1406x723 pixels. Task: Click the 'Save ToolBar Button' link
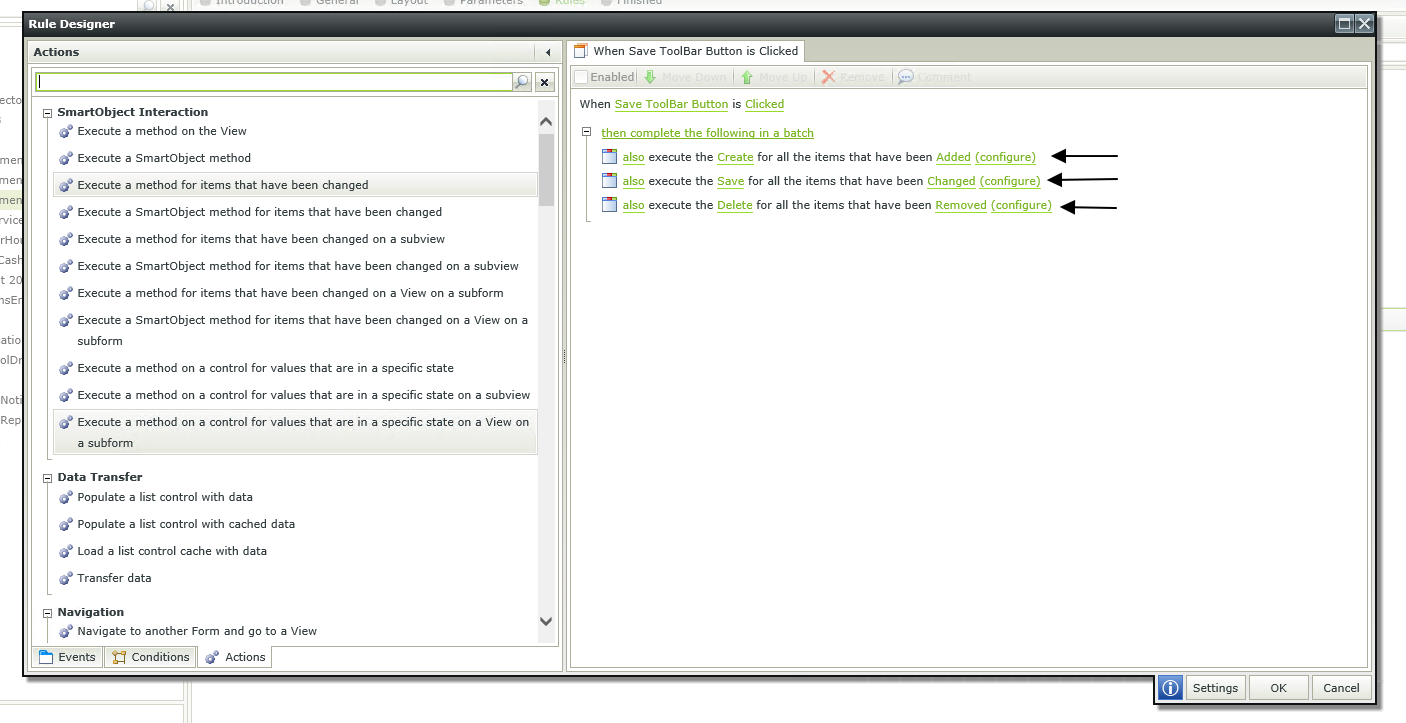click(671, 104)
